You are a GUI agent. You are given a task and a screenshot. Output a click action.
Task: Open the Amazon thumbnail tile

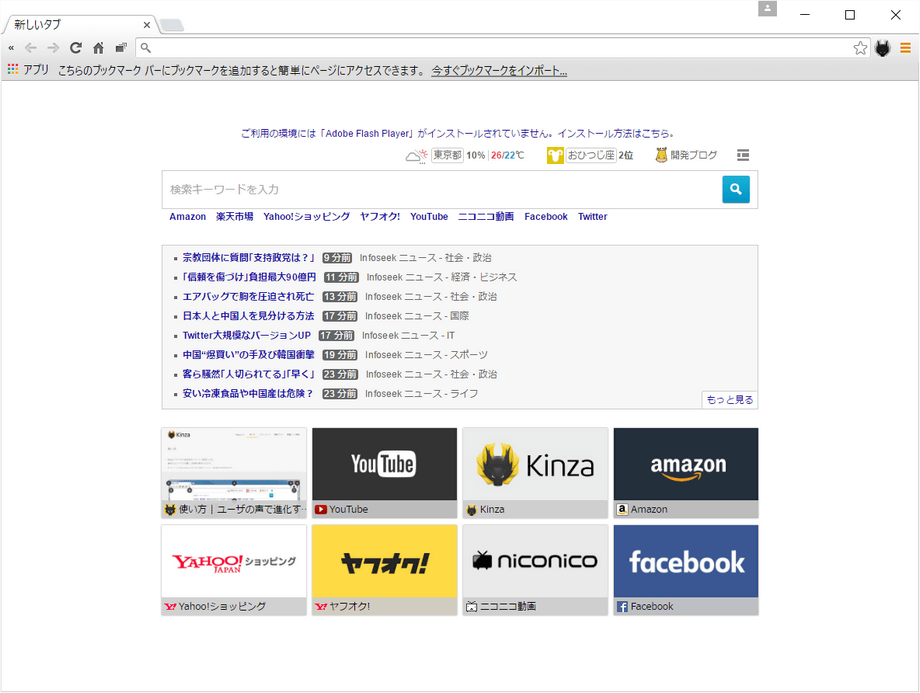tap(686, 473)
